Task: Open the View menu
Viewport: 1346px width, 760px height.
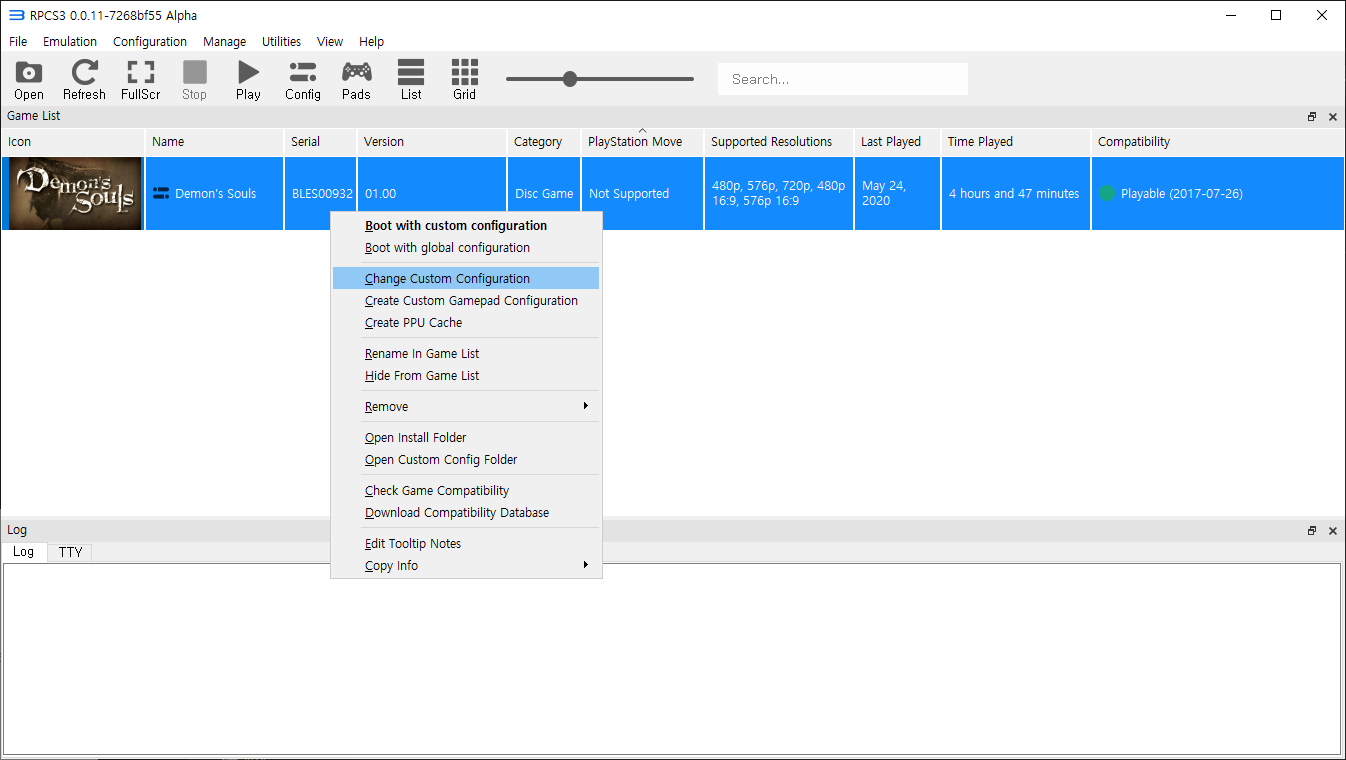Action: coord(330,42)
